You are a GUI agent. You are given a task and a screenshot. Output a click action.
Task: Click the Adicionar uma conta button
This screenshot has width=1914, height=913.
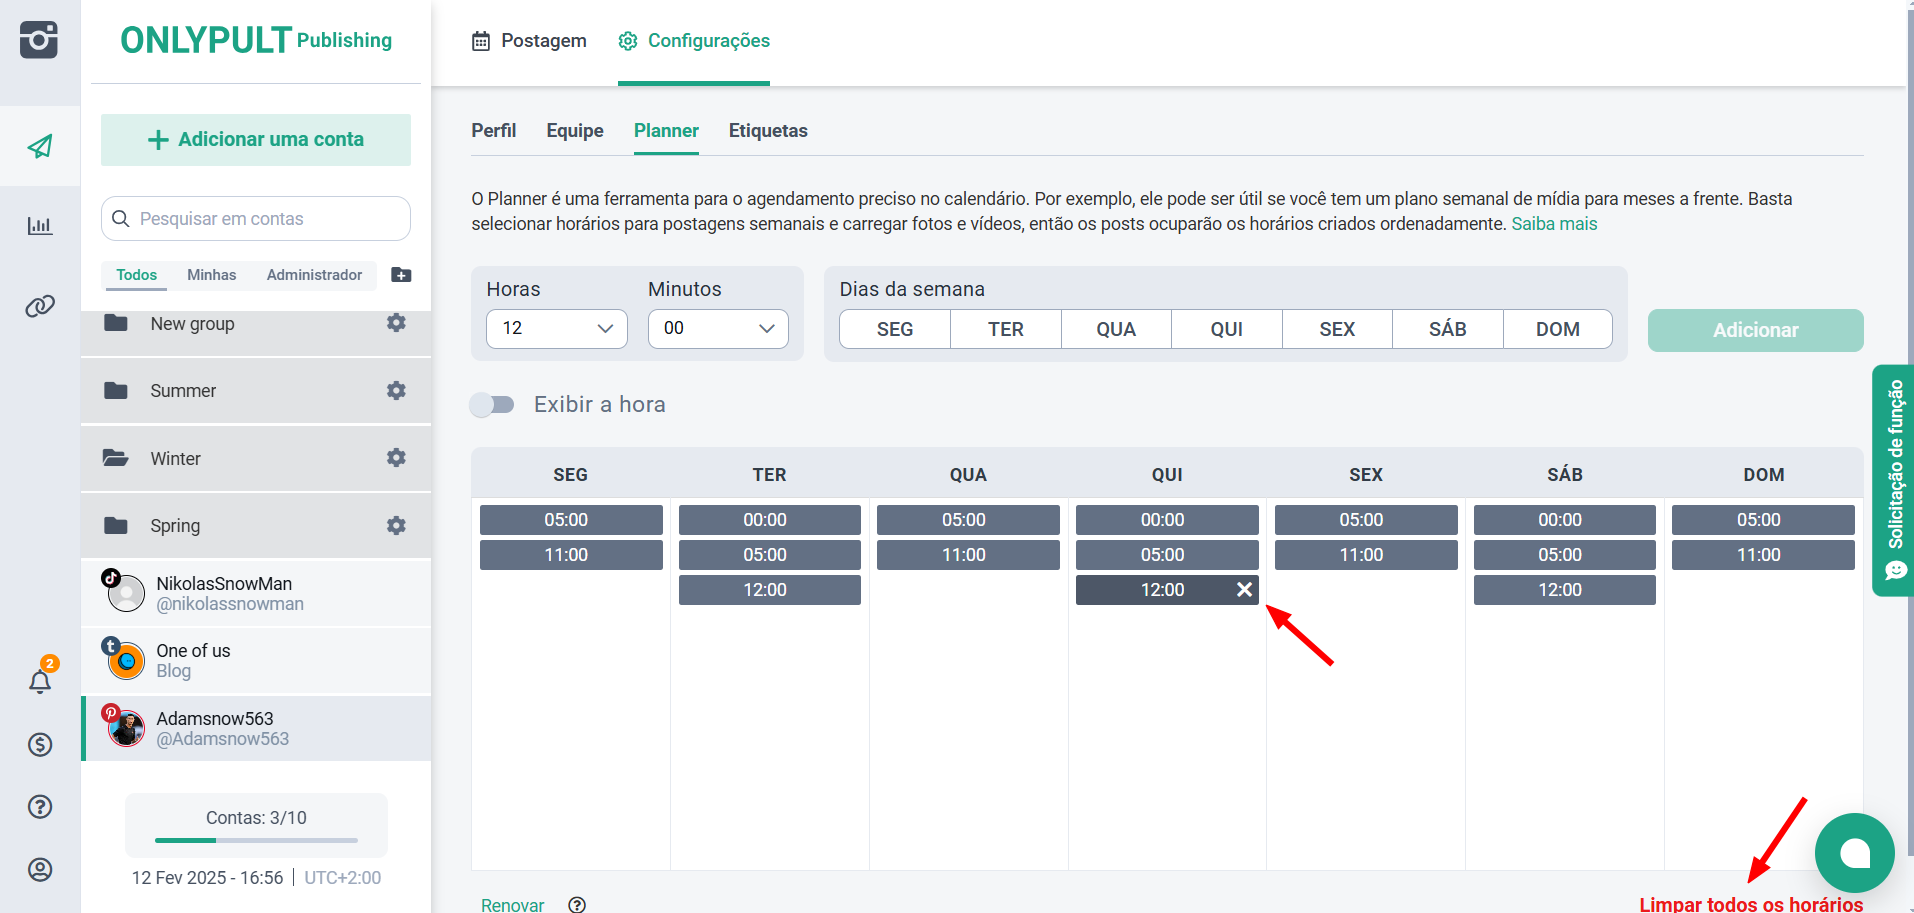click(x=256, y=140)
